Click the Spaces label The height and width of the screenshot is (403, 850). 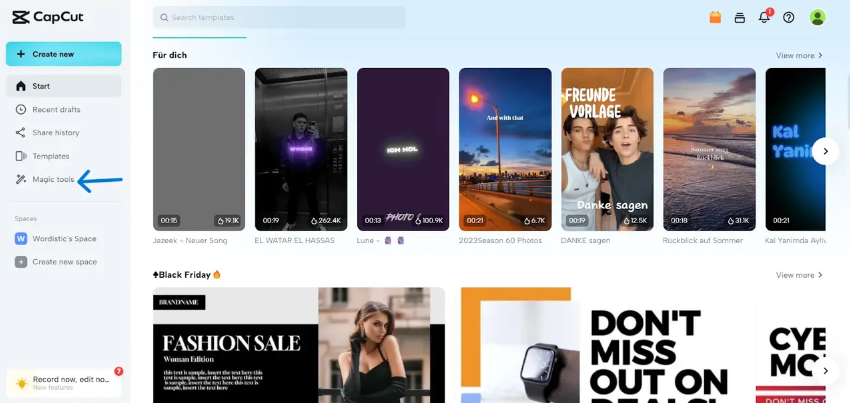[25, 219]
